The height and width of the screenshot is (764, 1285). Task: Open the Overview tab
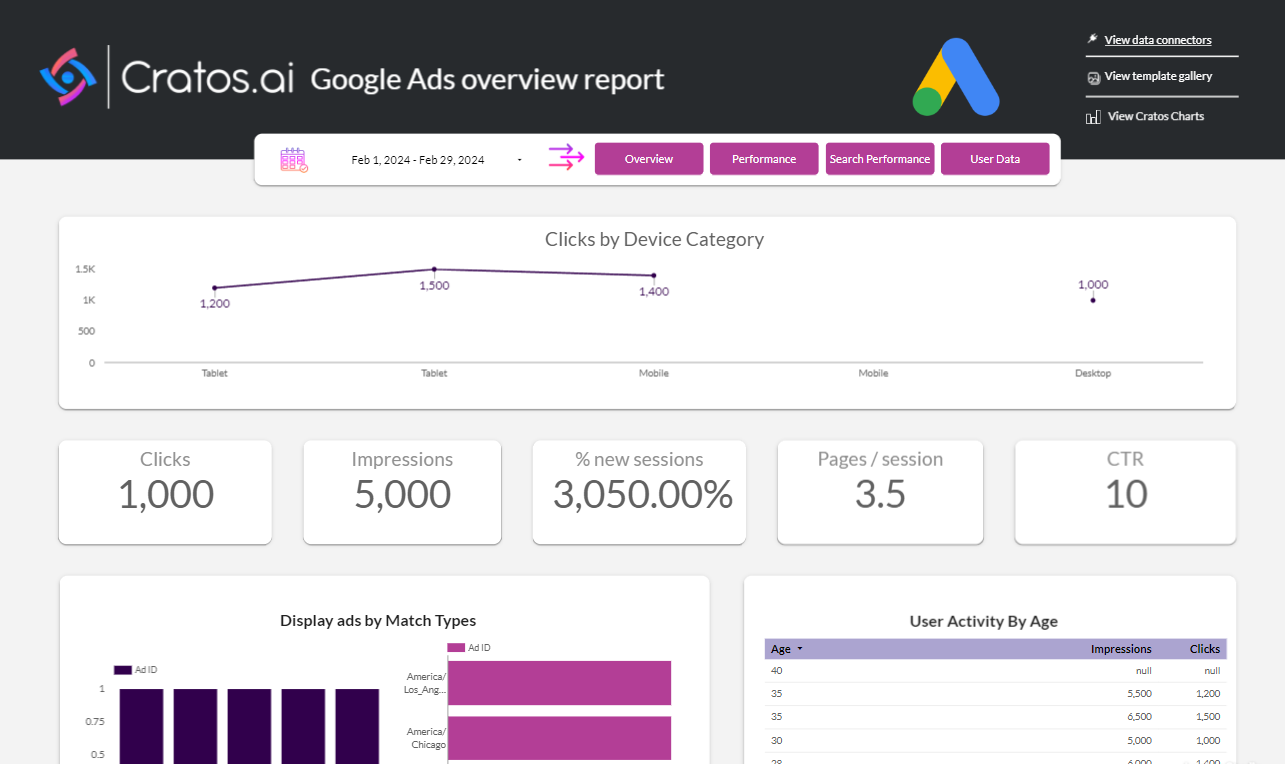point(649,159)
